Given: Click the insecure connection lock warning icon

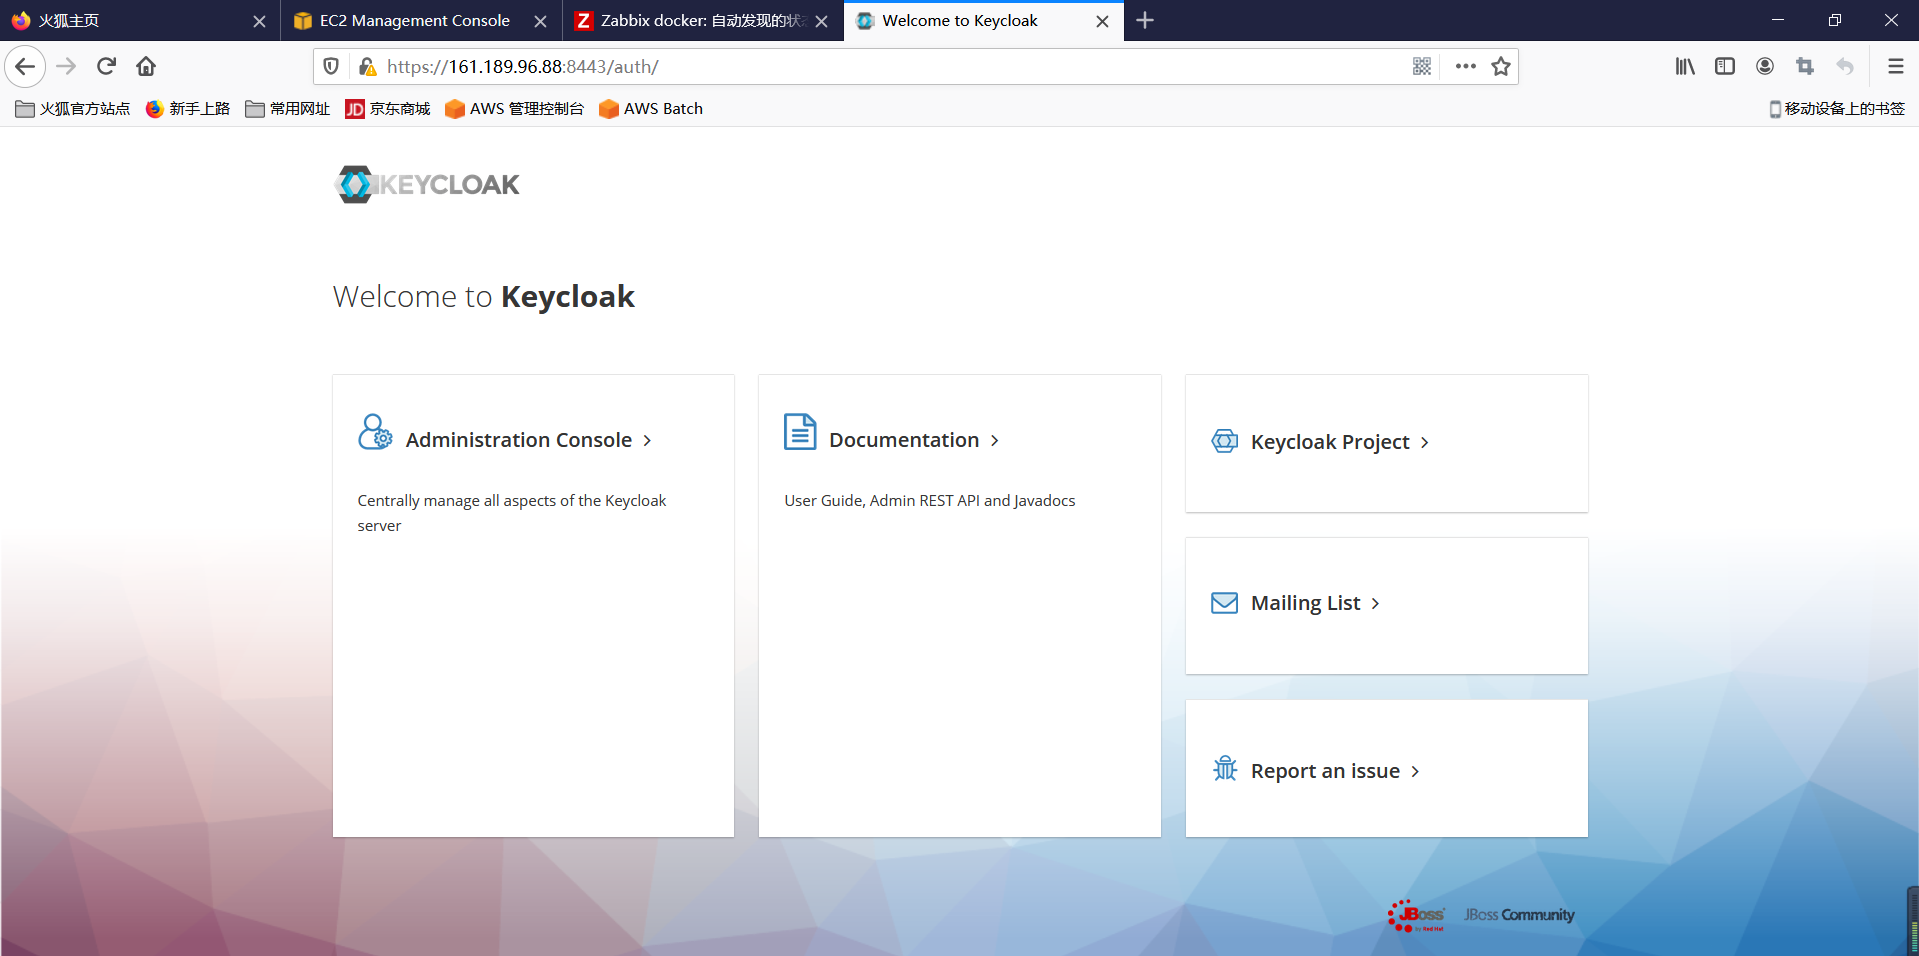Looking at the screenshot, I should (x=367, y=66).
